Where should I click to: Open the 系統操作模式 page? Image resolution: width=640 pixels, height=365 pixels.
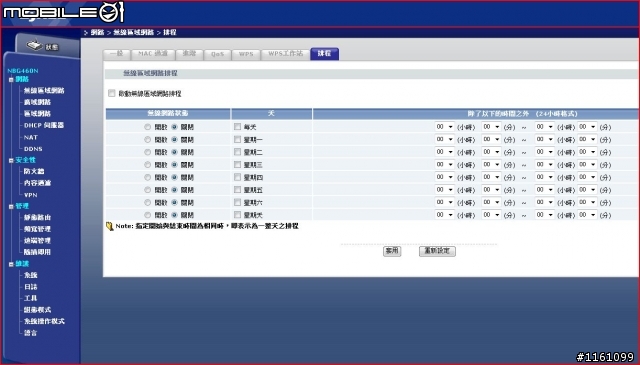44,321
